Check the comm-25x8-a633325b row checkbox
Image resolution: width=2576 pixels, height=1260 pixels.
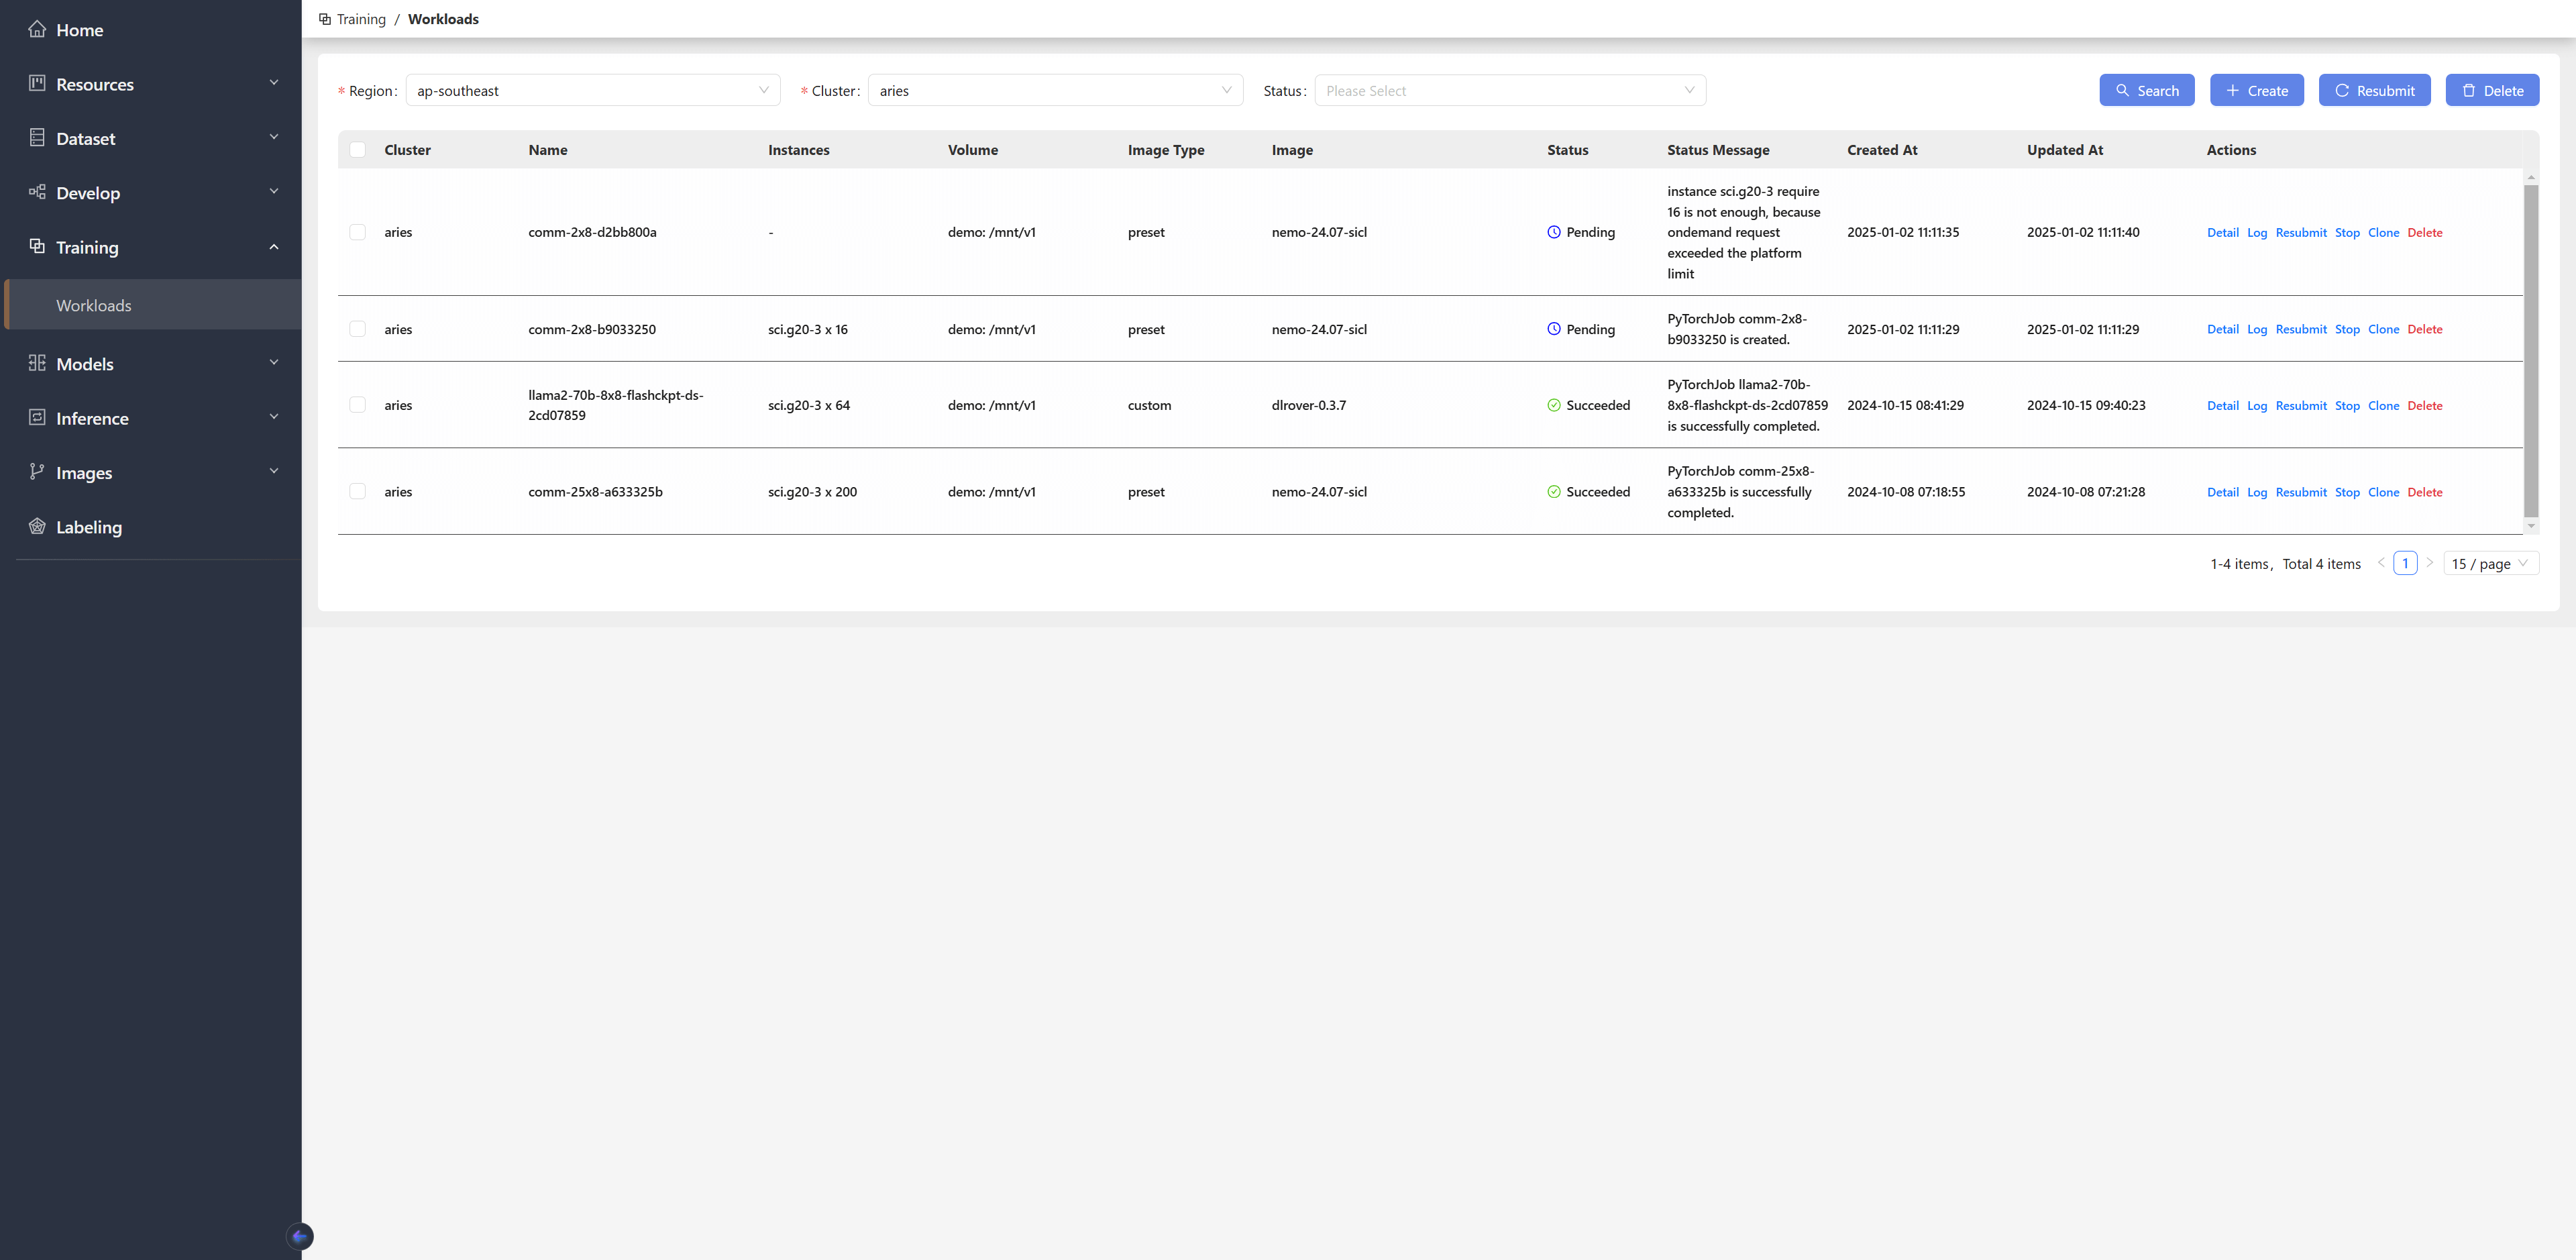pyautogui.click(x=357, y=492)
